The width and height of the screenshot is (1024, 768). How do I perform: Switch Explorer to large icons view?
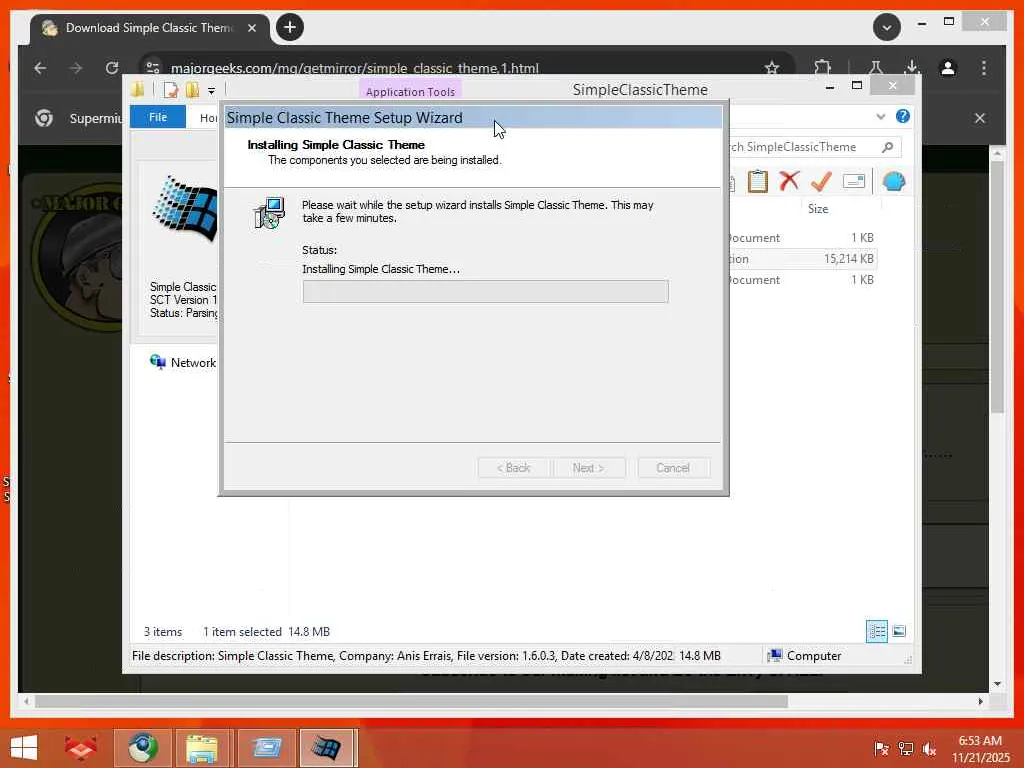tap(899, 631)
